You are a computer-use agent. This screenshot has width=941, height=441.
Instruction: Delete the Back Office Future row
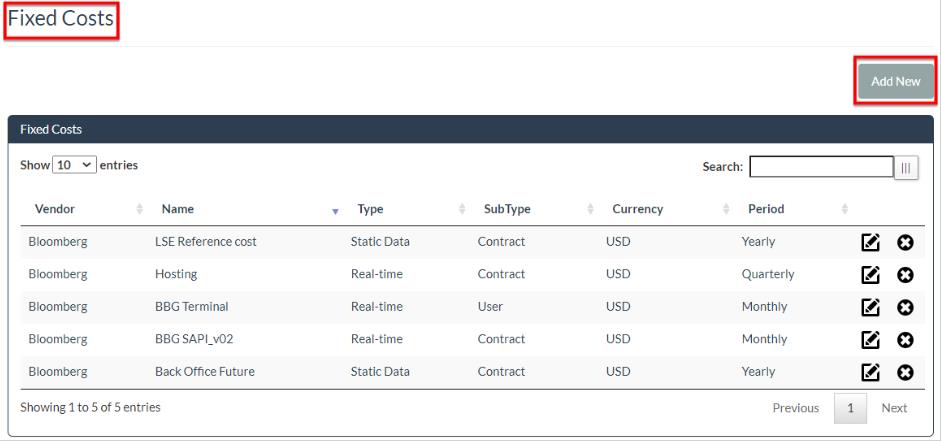[x=906, y=372]
